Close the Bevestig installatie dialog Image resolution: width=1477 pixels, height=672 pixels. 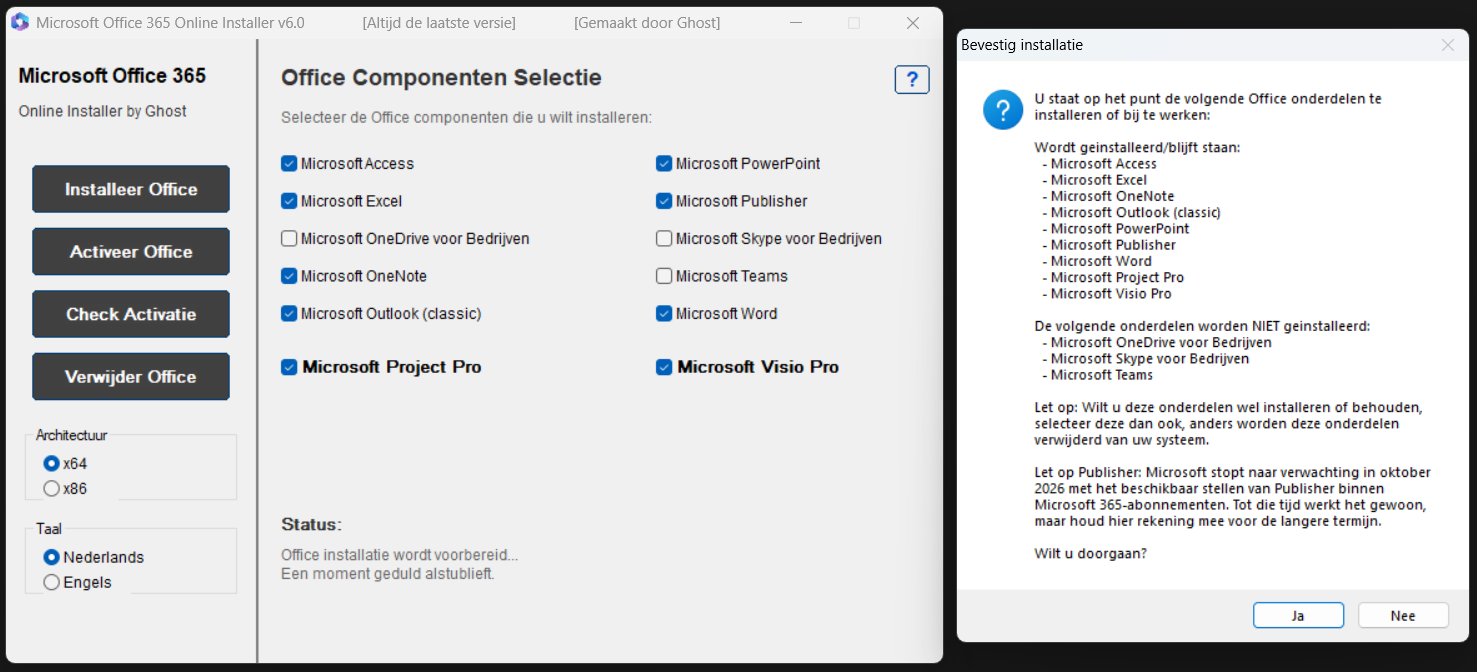coord(1447,45)
